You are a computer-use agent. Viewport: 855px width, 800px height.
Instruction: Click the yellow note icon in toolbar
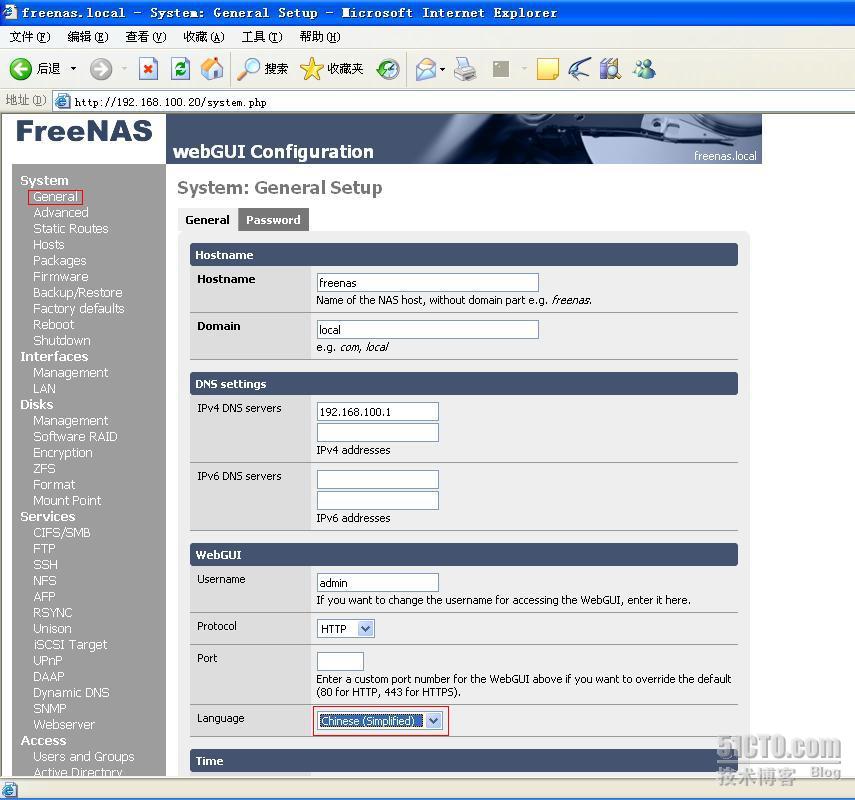(x=547, y=69)
